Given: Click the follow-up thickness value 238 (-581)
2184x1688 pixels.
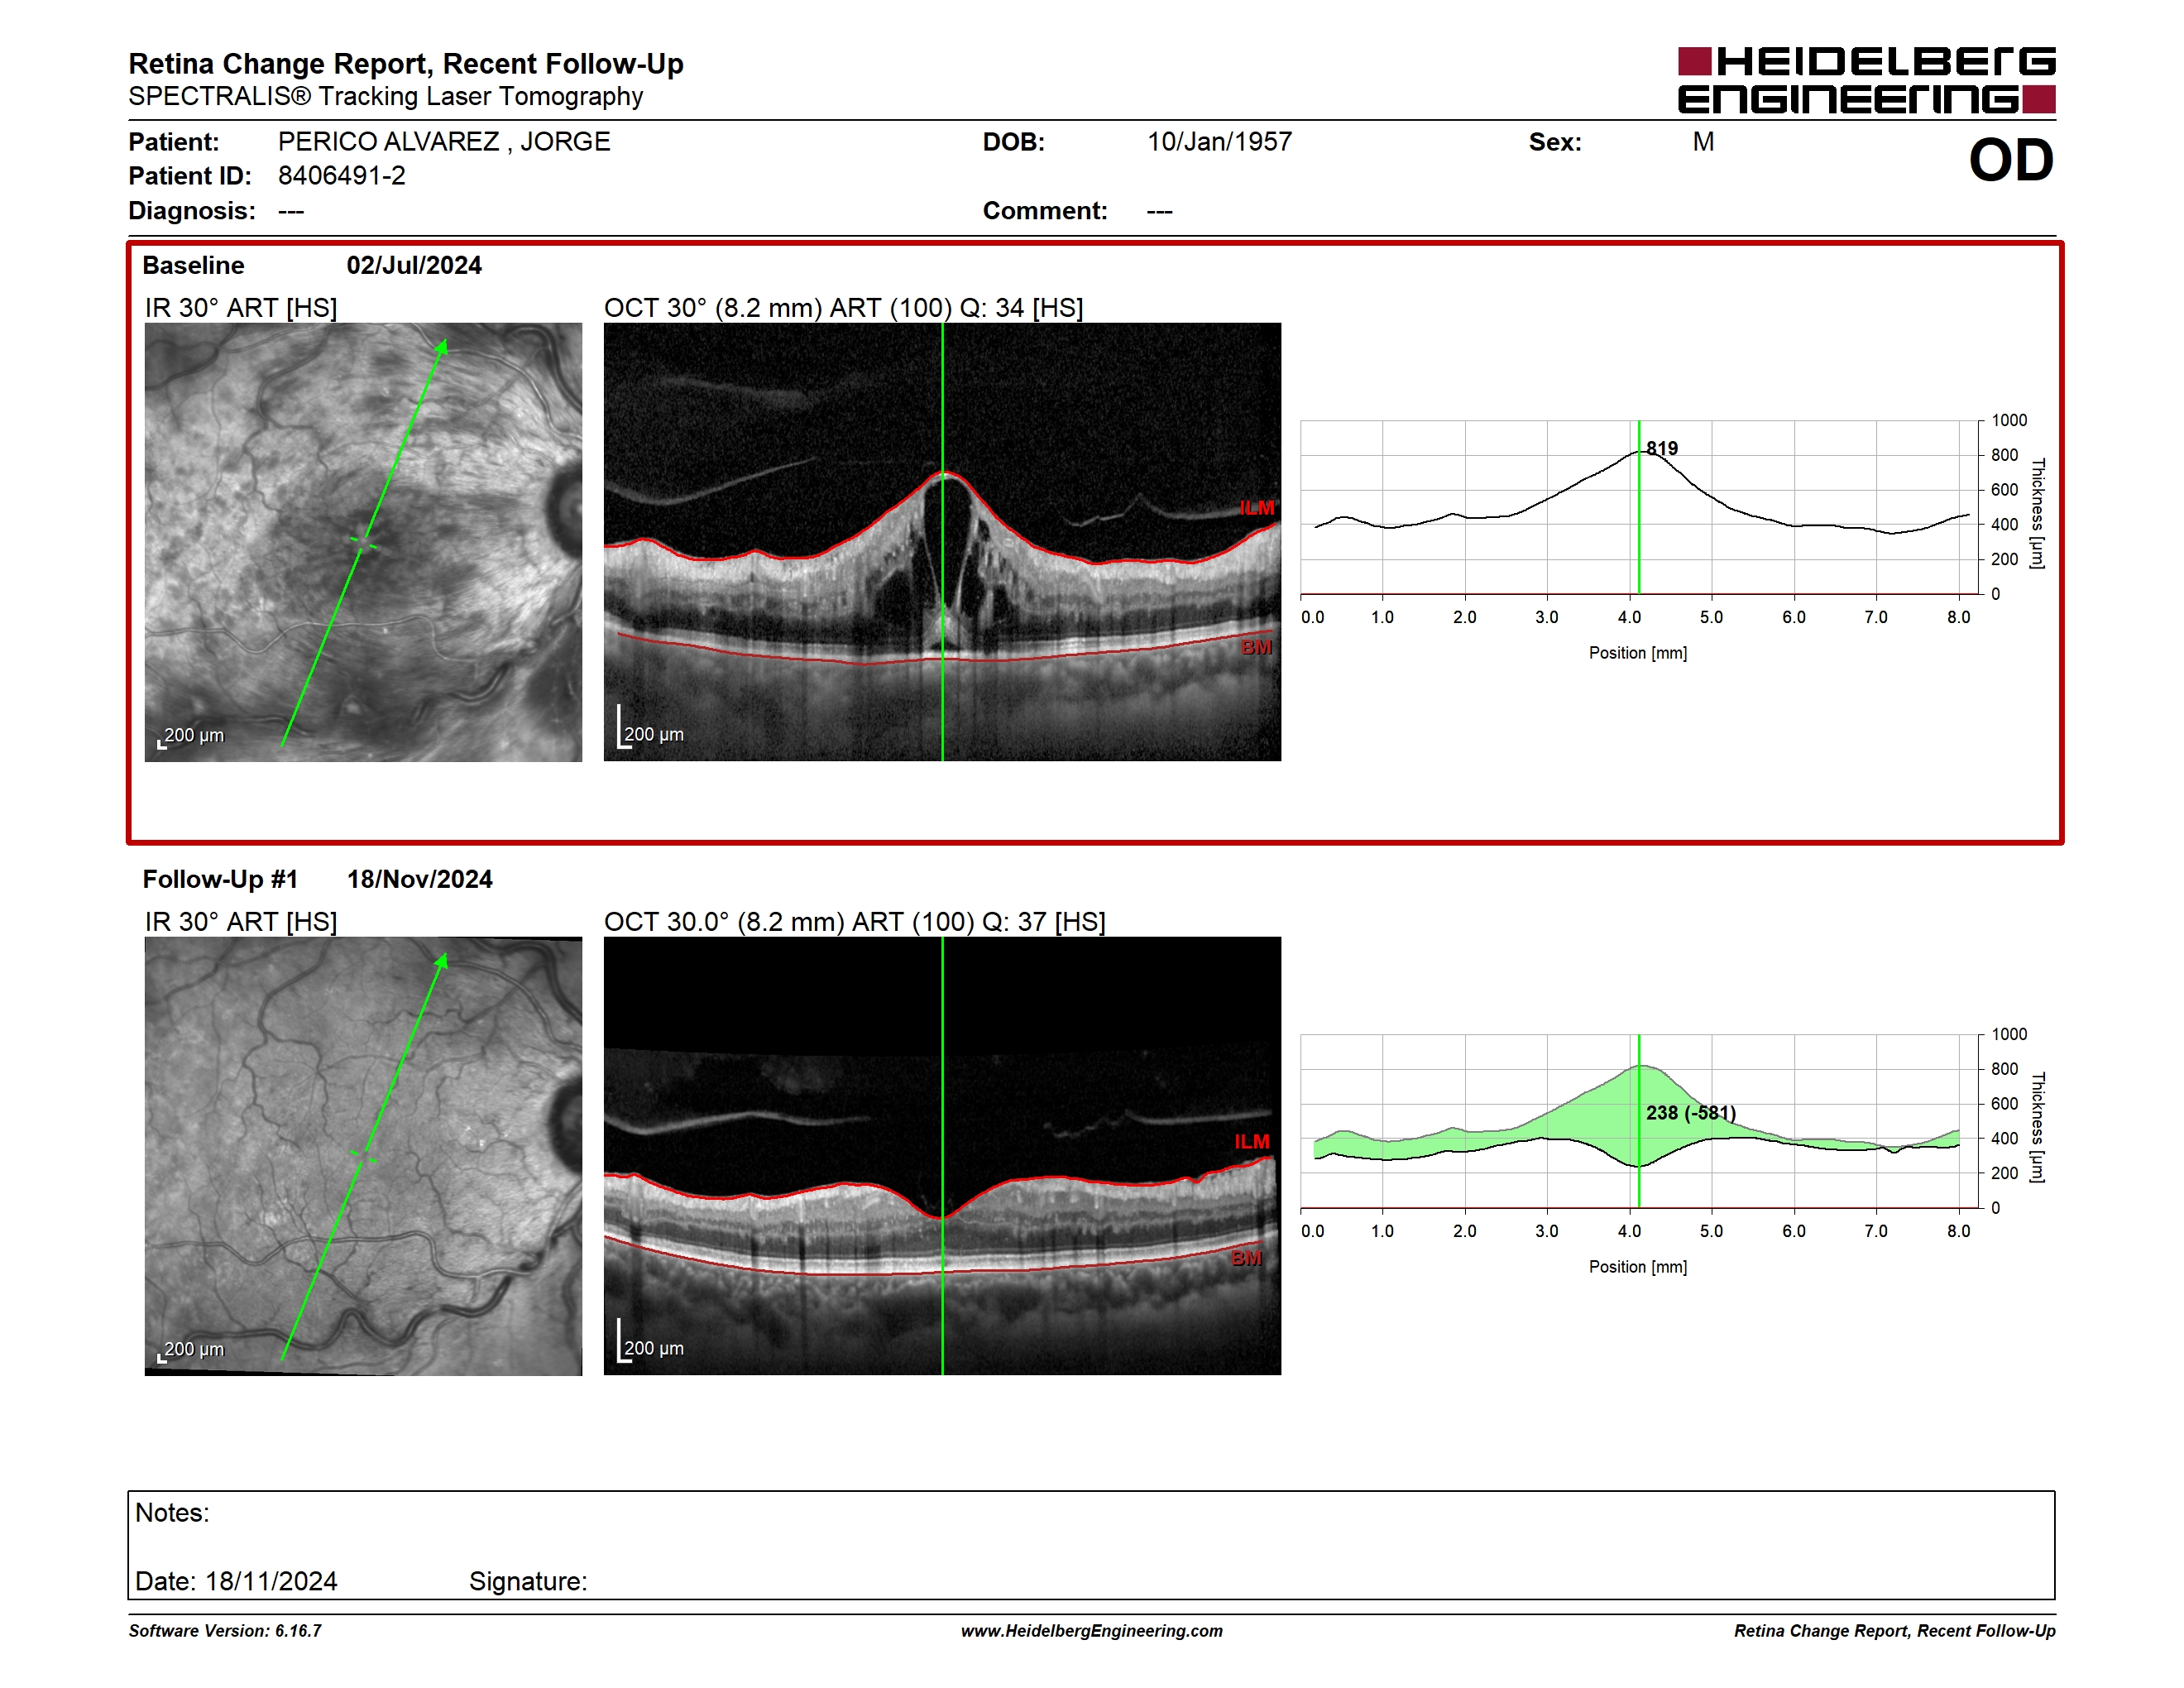Looking at the screenshot, I should 1691,1113.
